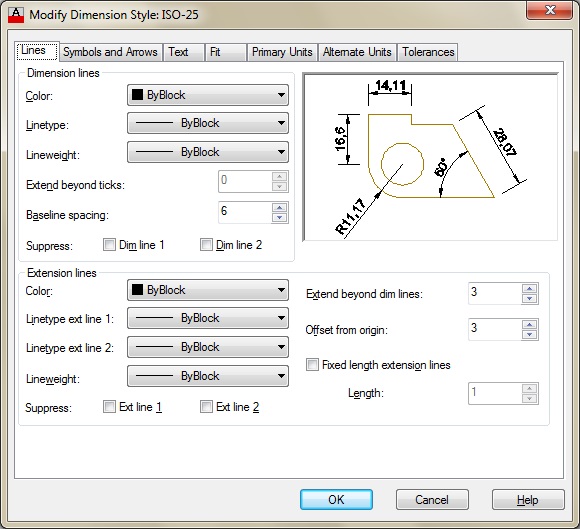
Task: Open the Dimension lines Color dropdown
Action: 208,95
